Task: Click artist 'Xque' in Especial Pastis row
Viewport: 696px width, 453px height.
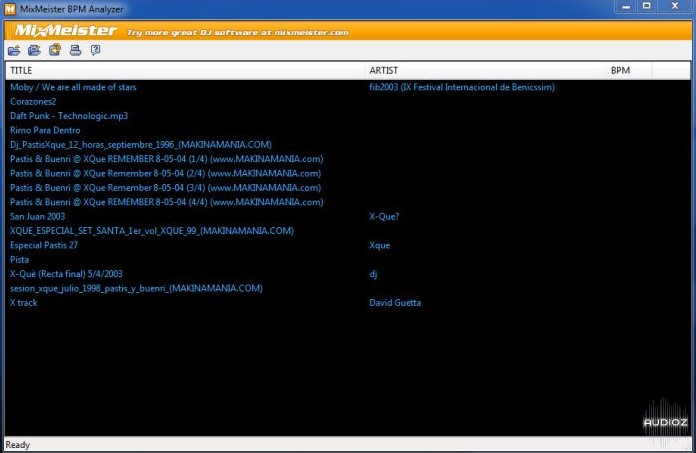Action: 380,245
